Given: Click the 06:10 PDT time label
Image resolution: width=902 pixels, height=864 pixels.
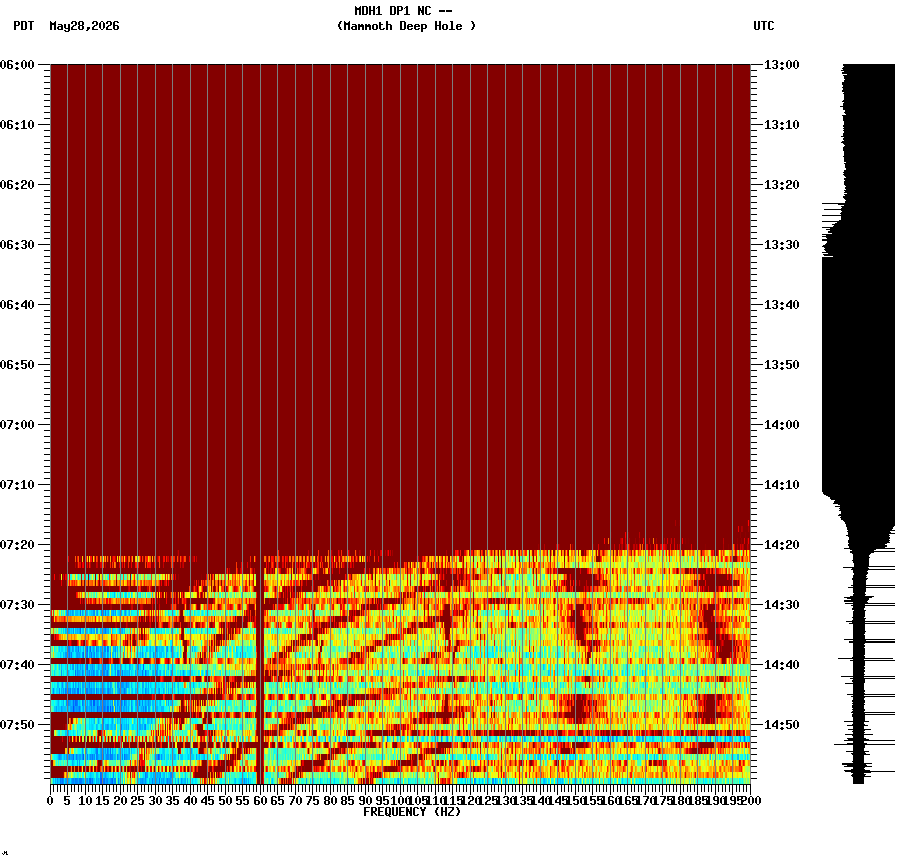Looking at the screenshot, I should click(x=17, y=125).
